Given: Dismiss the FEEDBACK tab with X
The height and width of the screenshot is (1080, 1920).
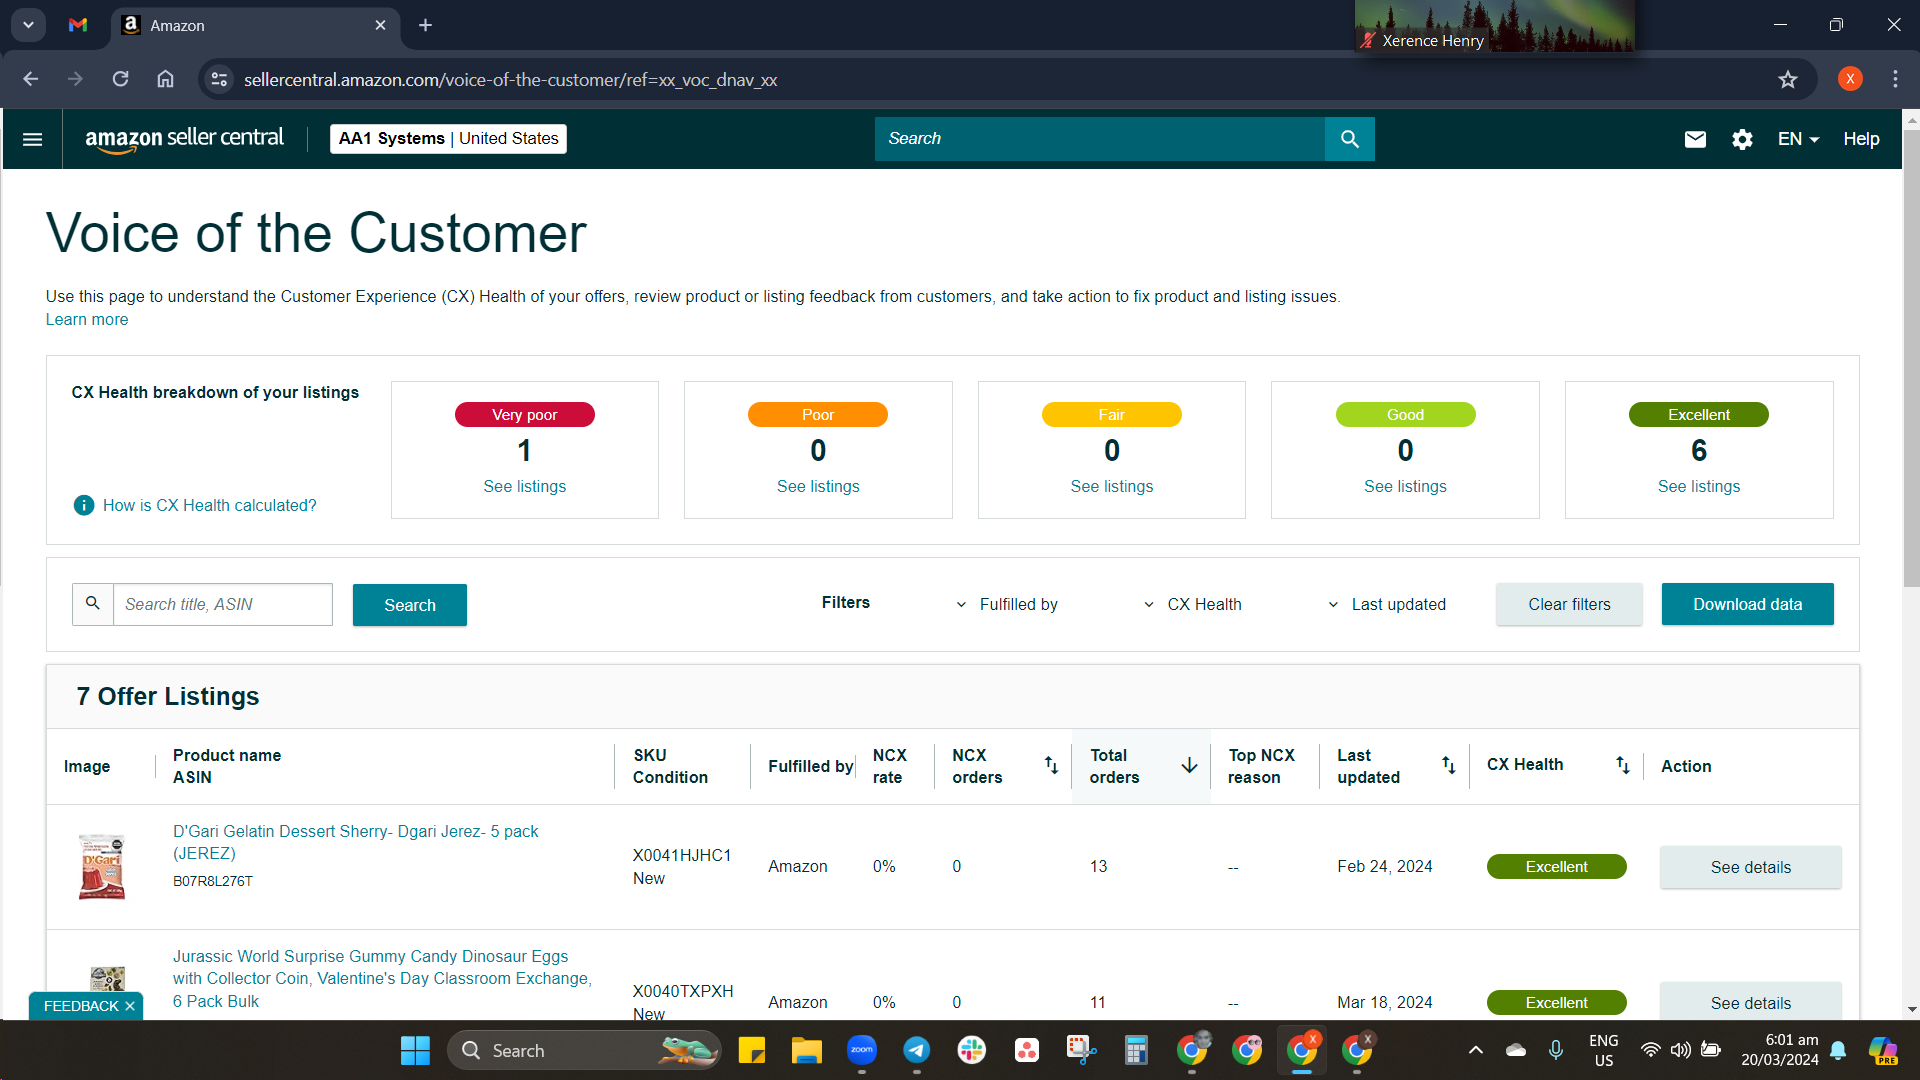Looking at the screenshot, I should 130,1006.
